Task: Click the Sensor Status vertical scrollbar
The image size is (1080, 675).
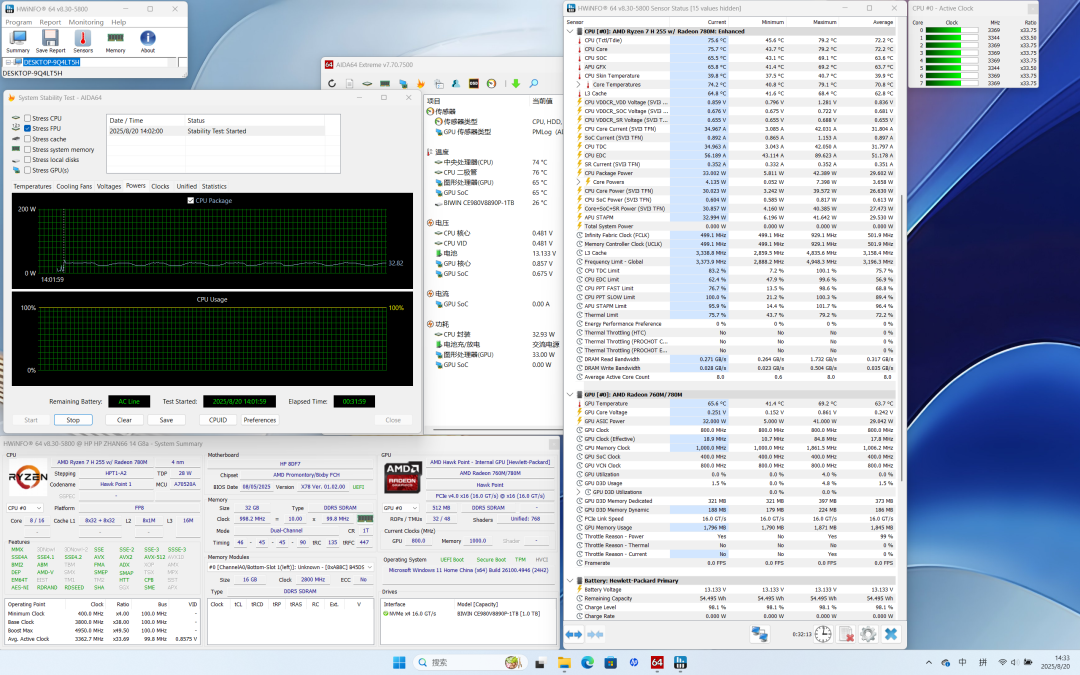Action: pos(902,338)
